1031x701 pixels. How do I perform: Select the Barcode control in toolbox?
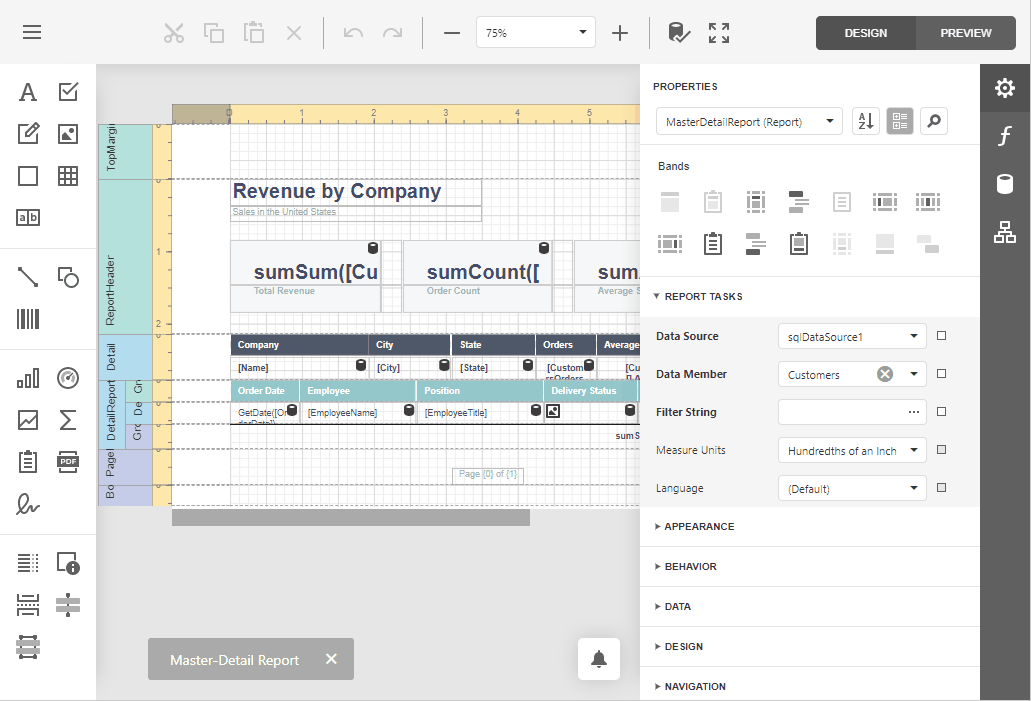(28, 319)
